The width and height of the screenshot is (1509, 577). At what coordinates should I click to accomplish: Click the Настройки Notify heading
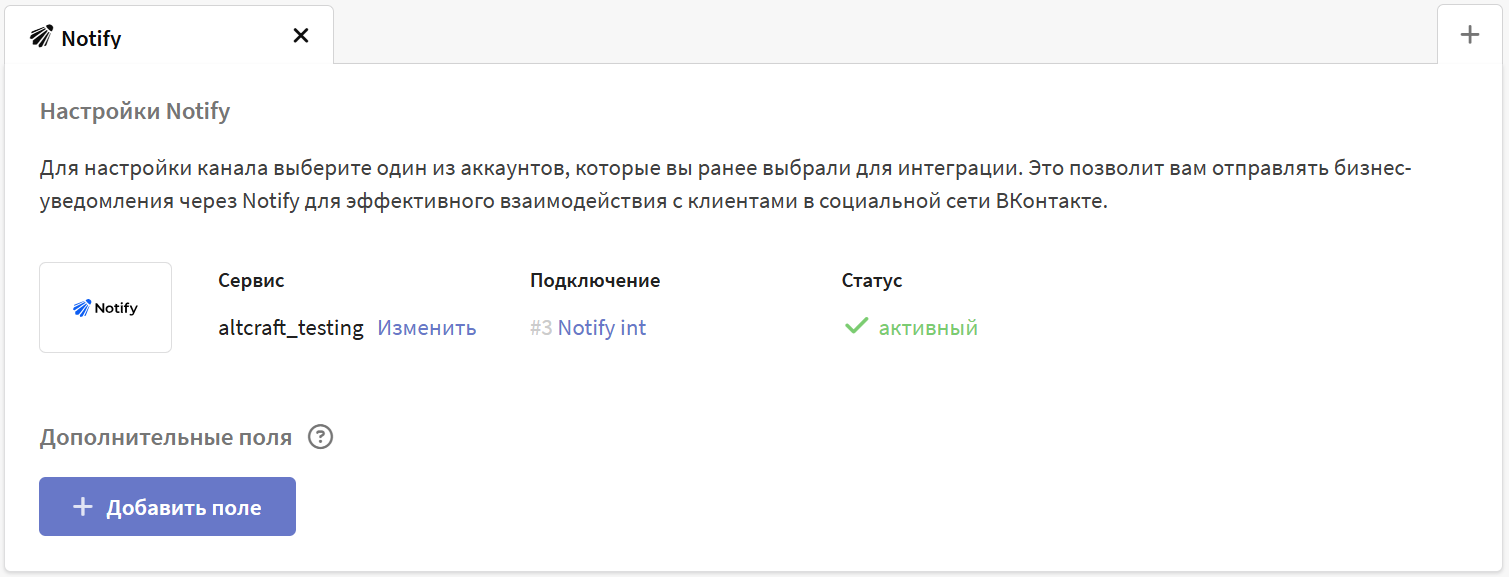click(135, 111)
